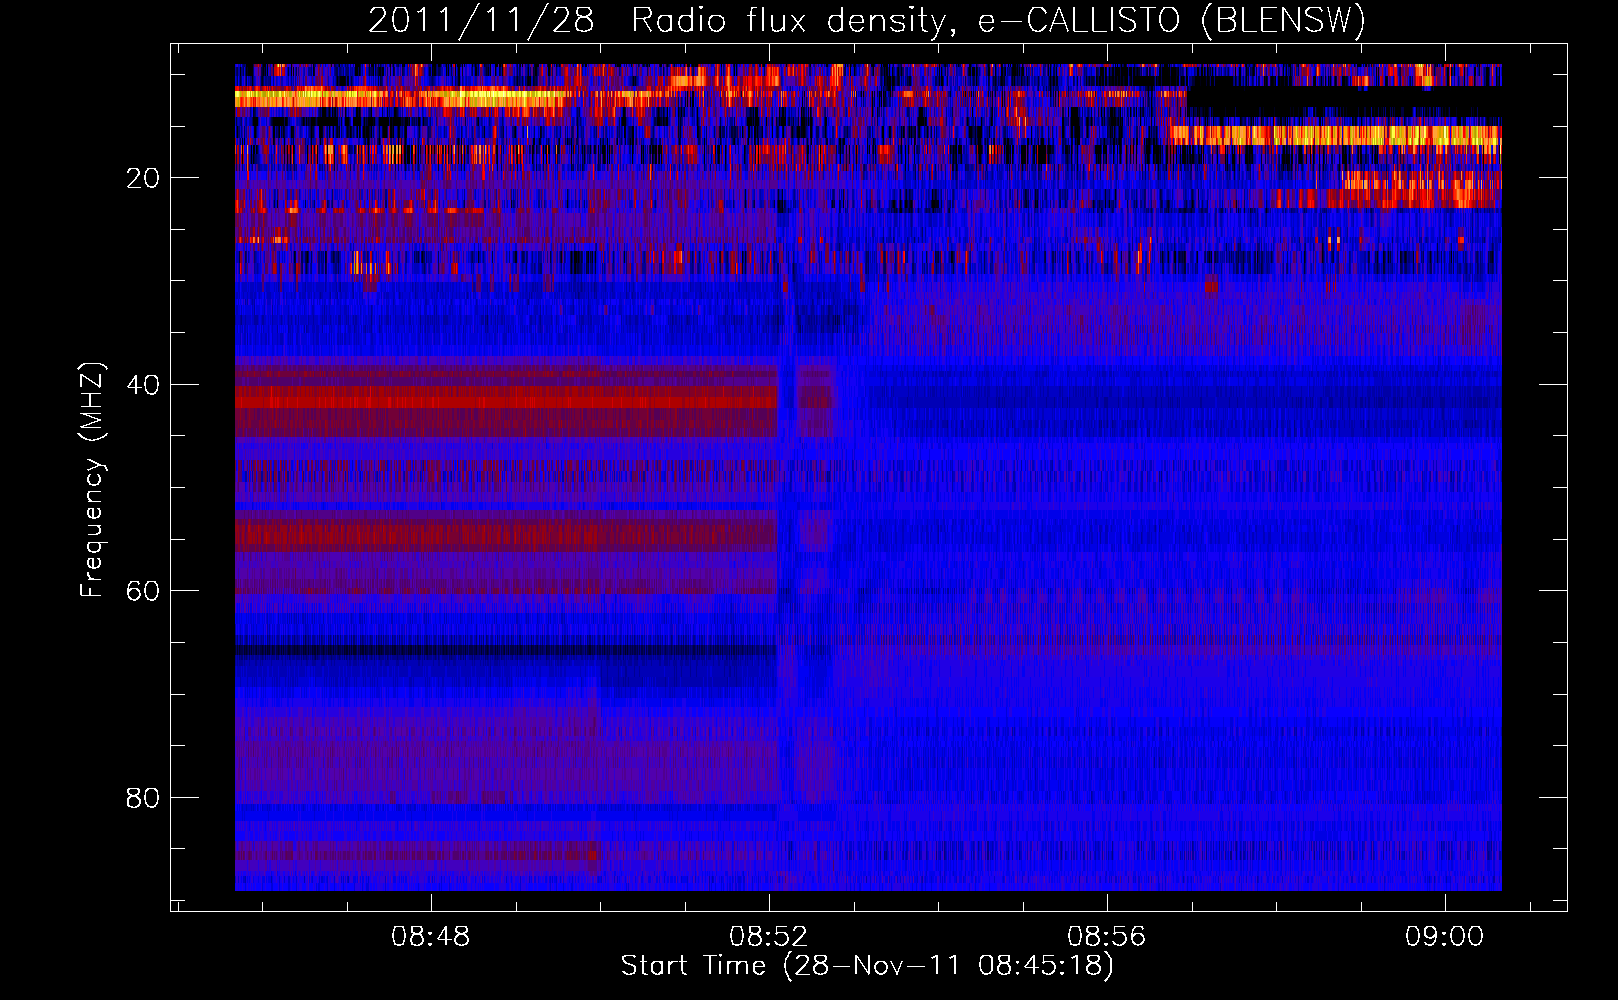Click the 08:52 time tick label

(x=769, y=937)
